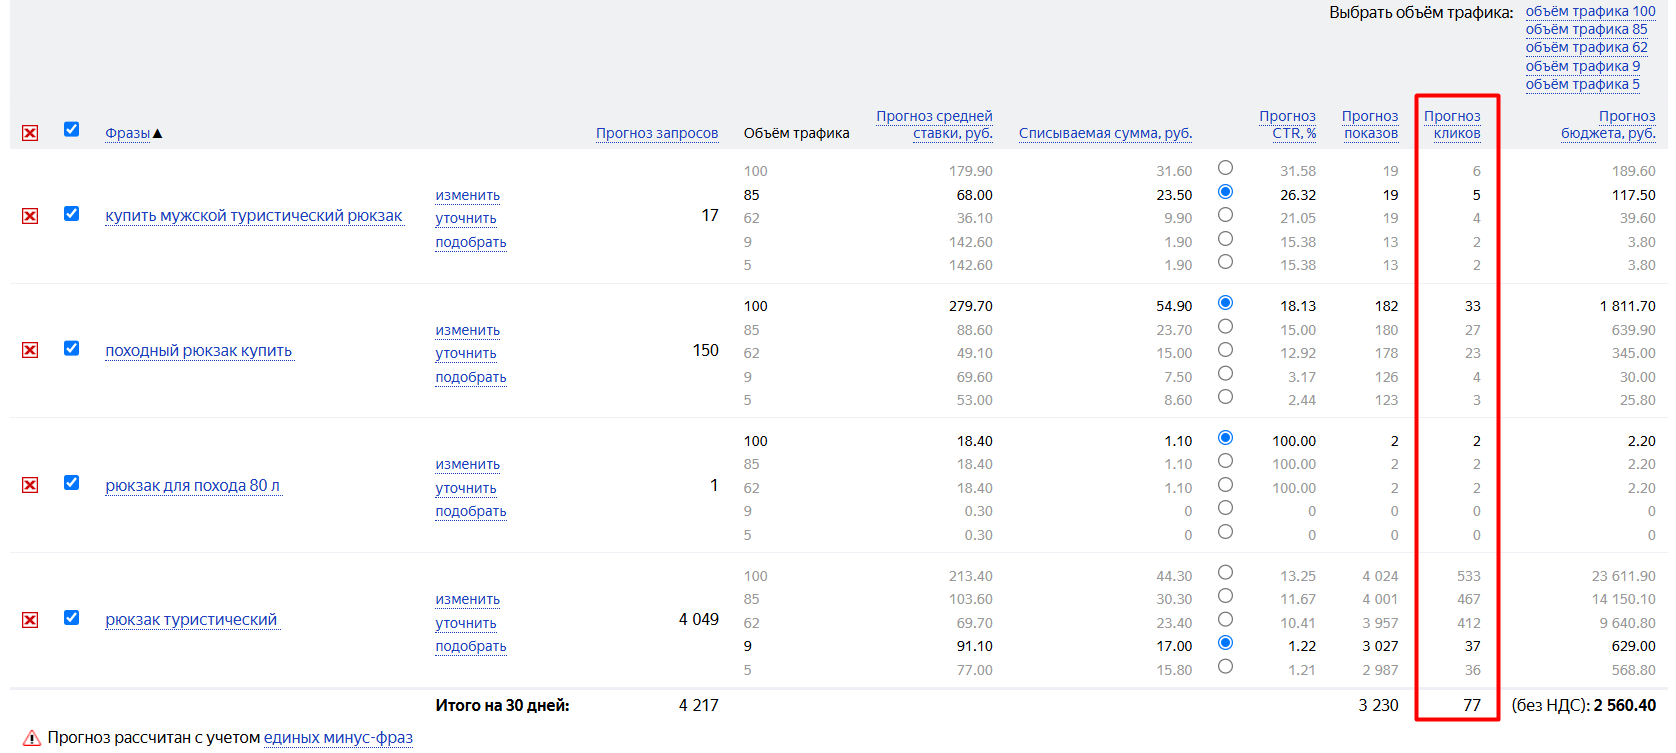Open phrase 'купить мужской туристический рюкзак'
1676x753 pixels.
coord(254,216)
